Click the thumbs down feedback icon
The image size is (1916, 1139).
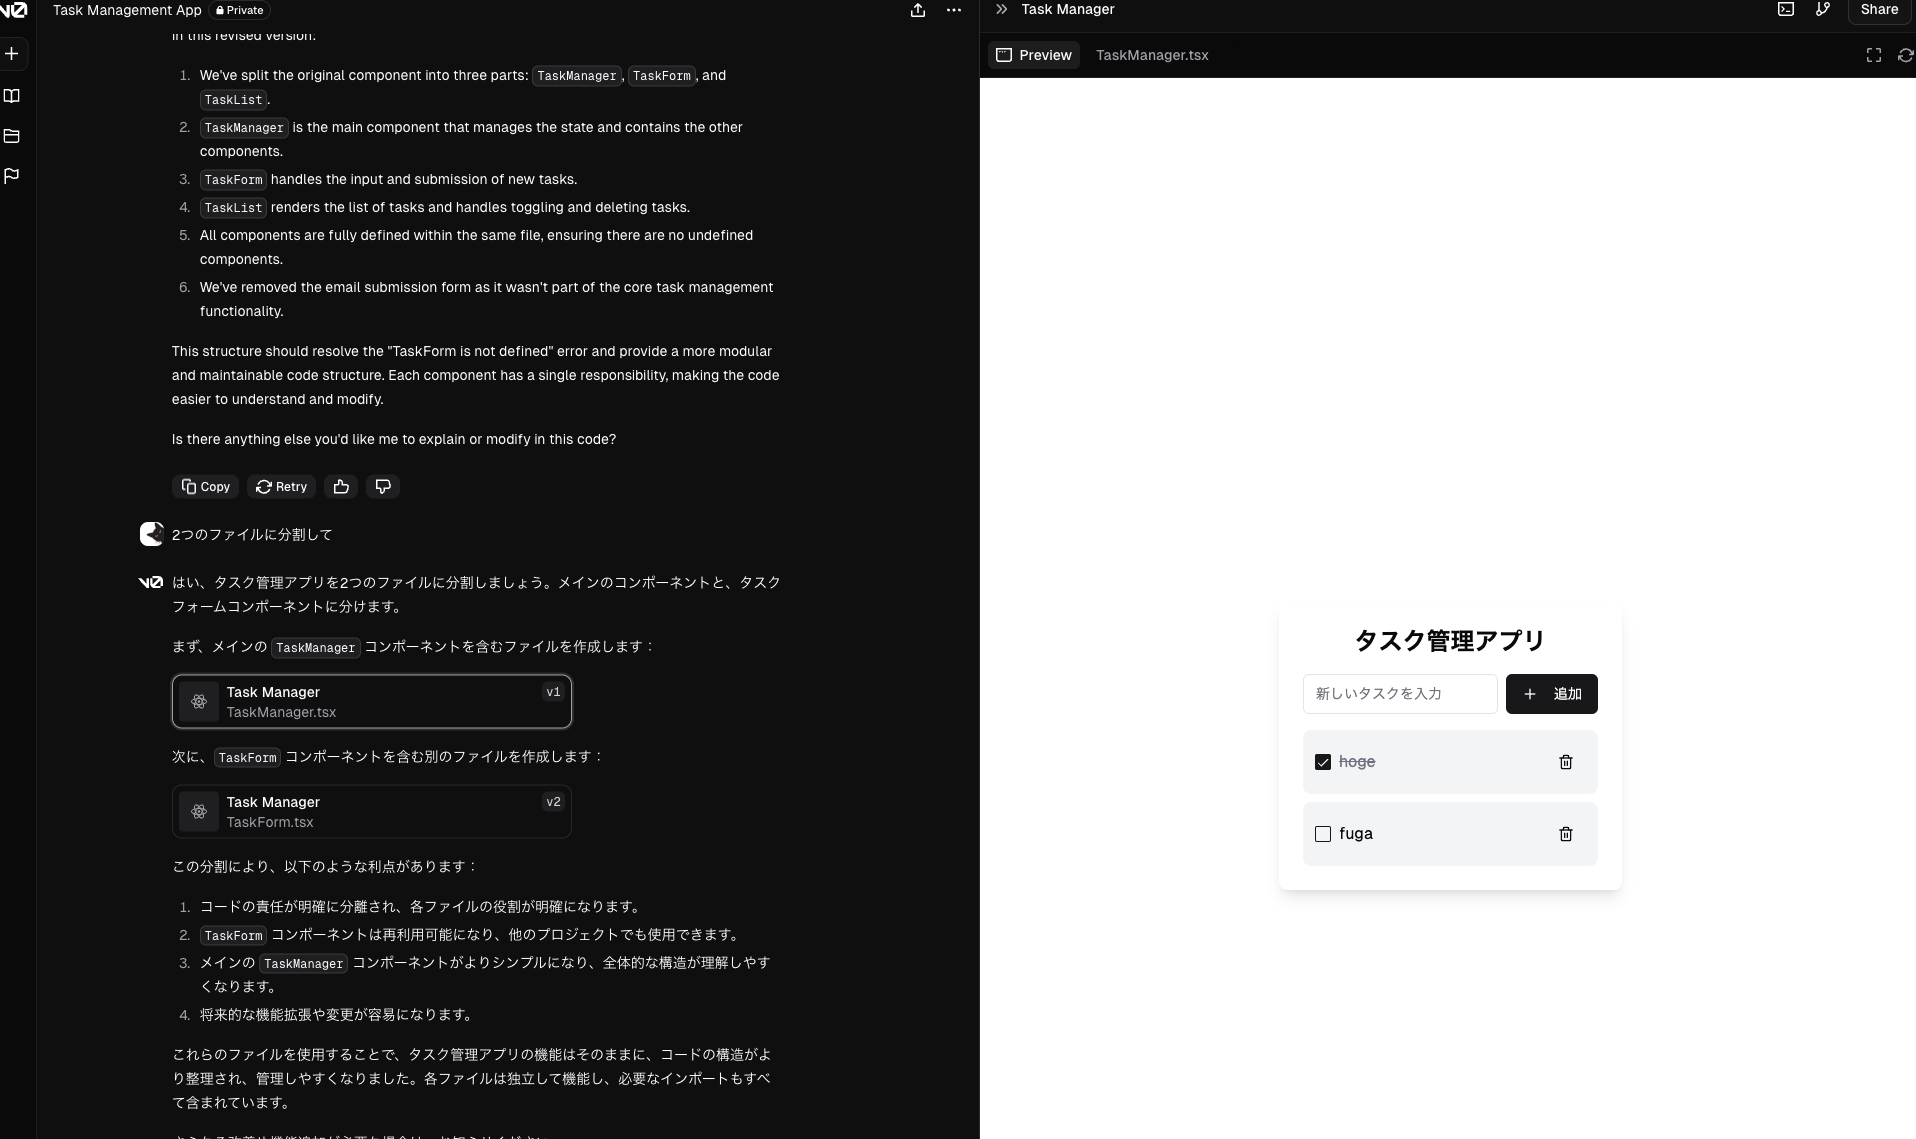(x=383, y=487)
